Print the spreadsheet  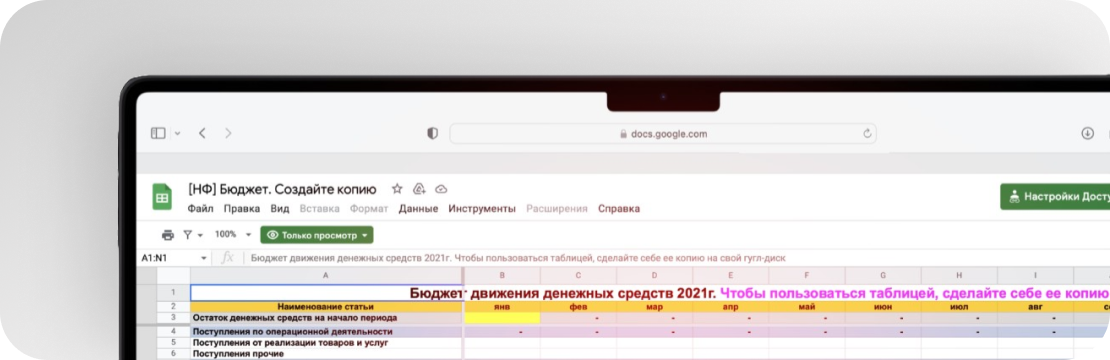tap(168, 235)
